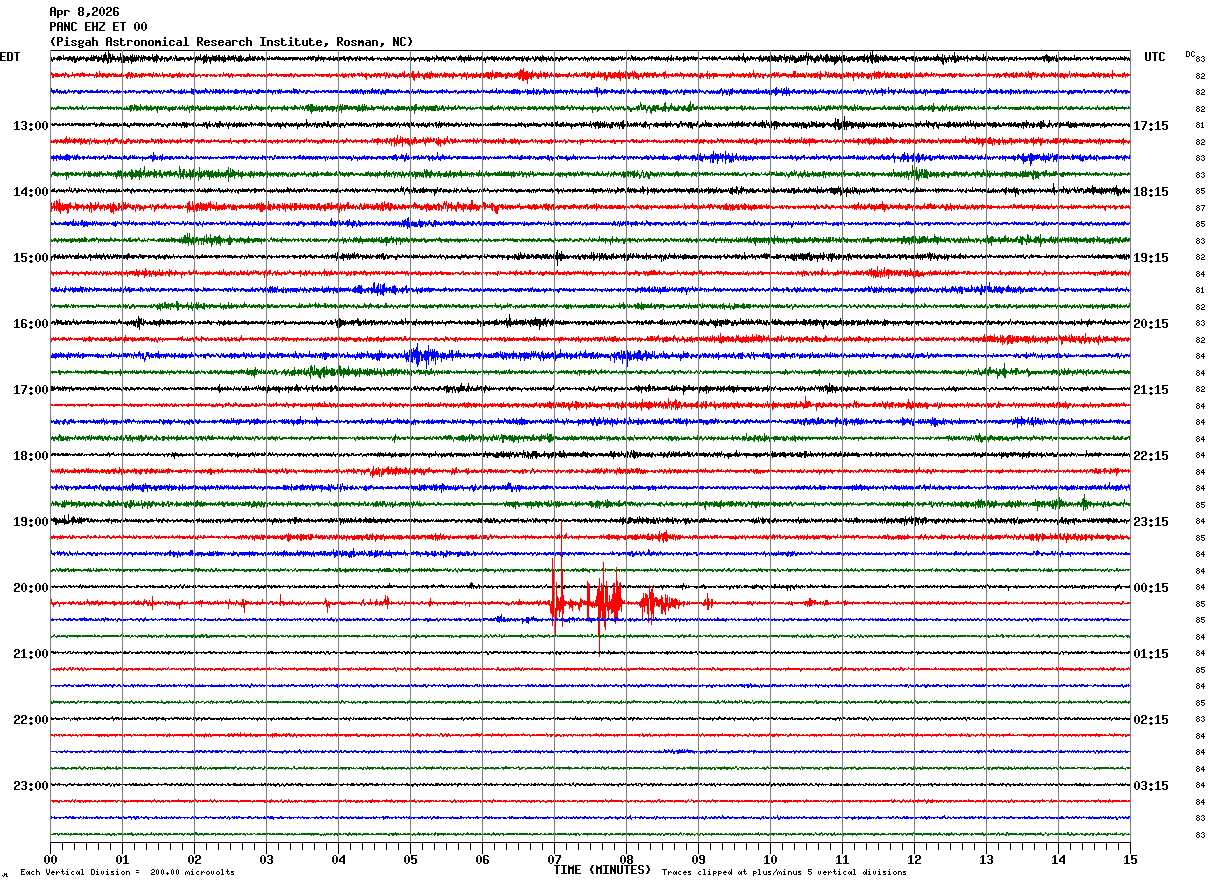Click the large red seismic burst near minute 7
The image size is (1210, 886).
(x=587, y=603)
